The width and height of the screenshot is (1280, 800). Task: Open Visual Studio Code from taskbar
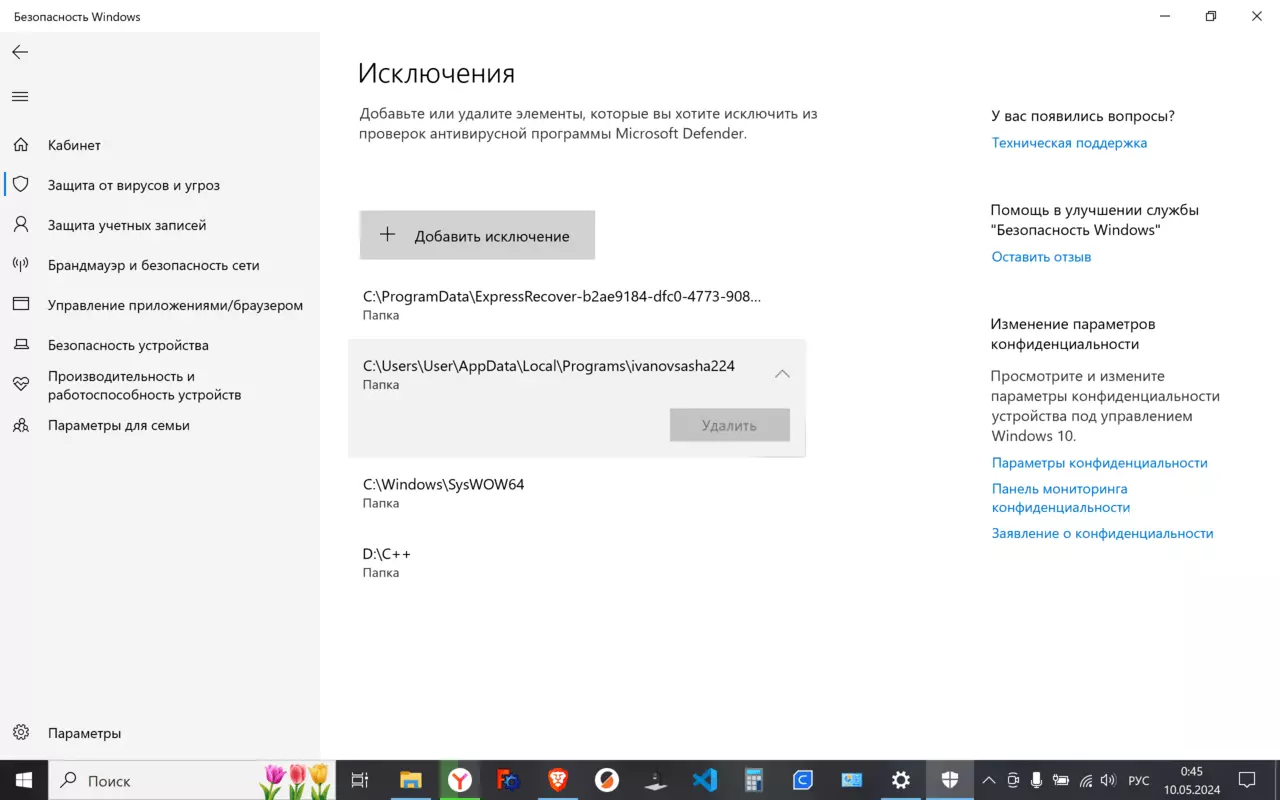705,780
